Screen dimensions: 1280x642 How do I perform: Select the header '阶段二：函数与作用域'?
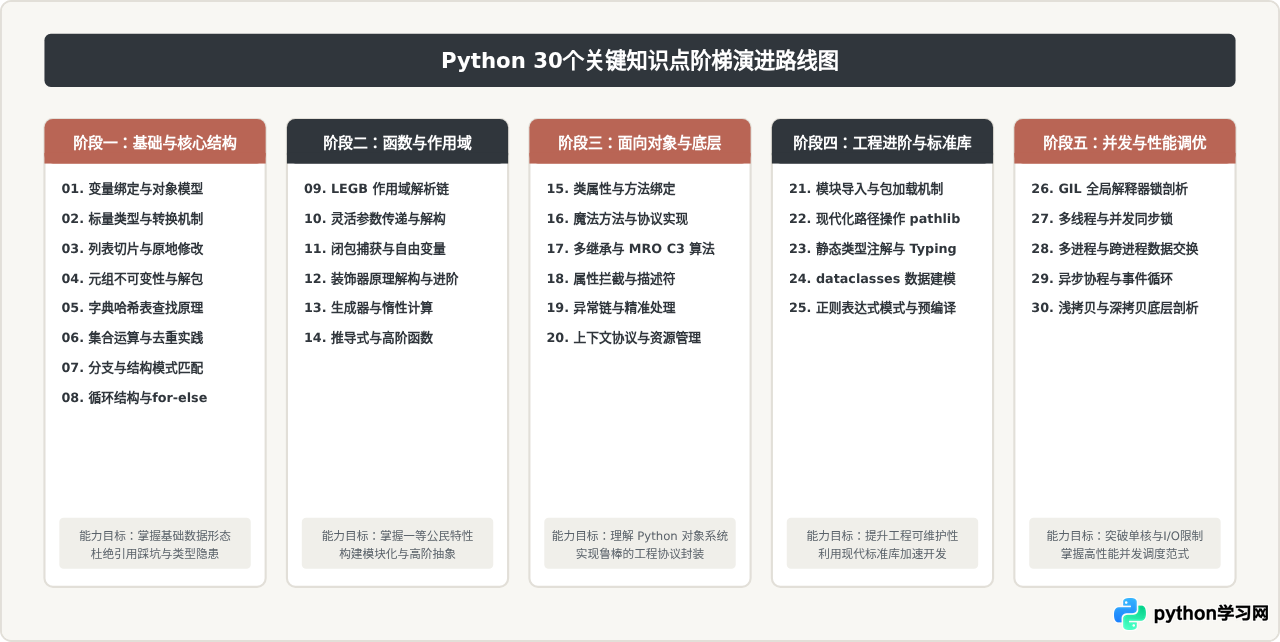pyautogui.click(x=397, y=142)
